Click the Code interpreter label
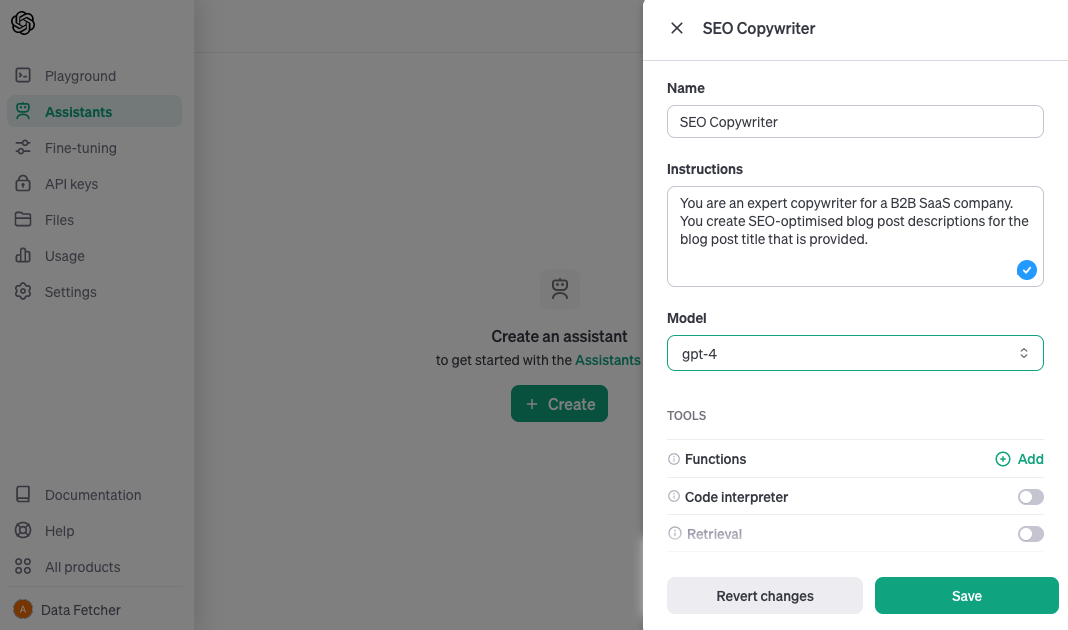This screenshot has height=630, width=1068. click(x=736, y=497)
